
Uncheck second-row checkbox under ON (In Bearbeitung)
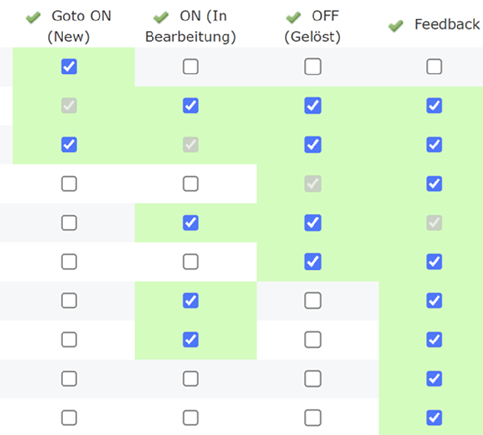[191, 106]
